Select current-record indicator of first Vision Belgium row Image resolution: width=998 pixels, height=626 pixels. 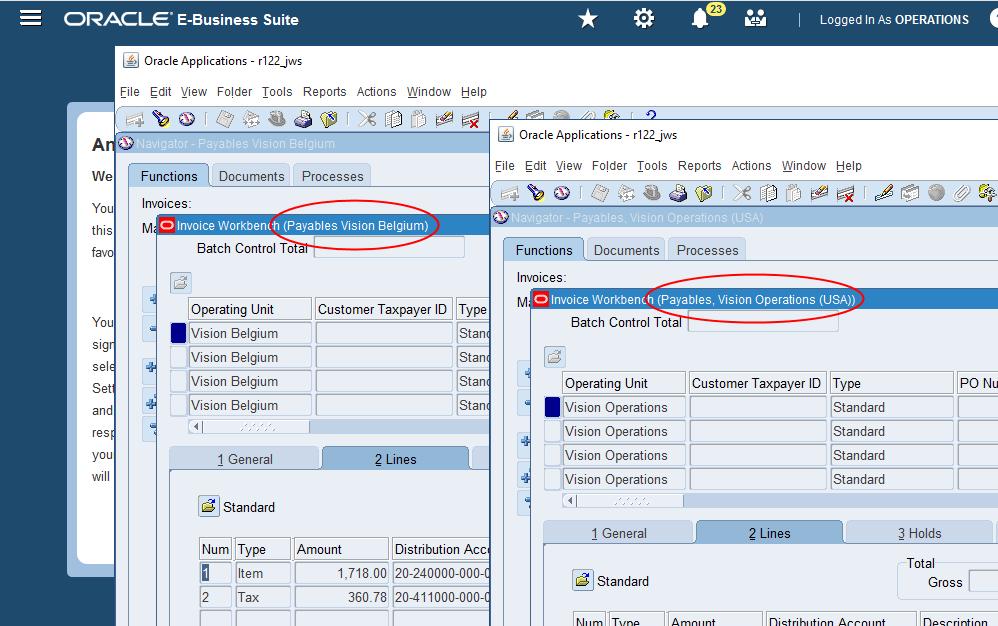coord(178,333)
